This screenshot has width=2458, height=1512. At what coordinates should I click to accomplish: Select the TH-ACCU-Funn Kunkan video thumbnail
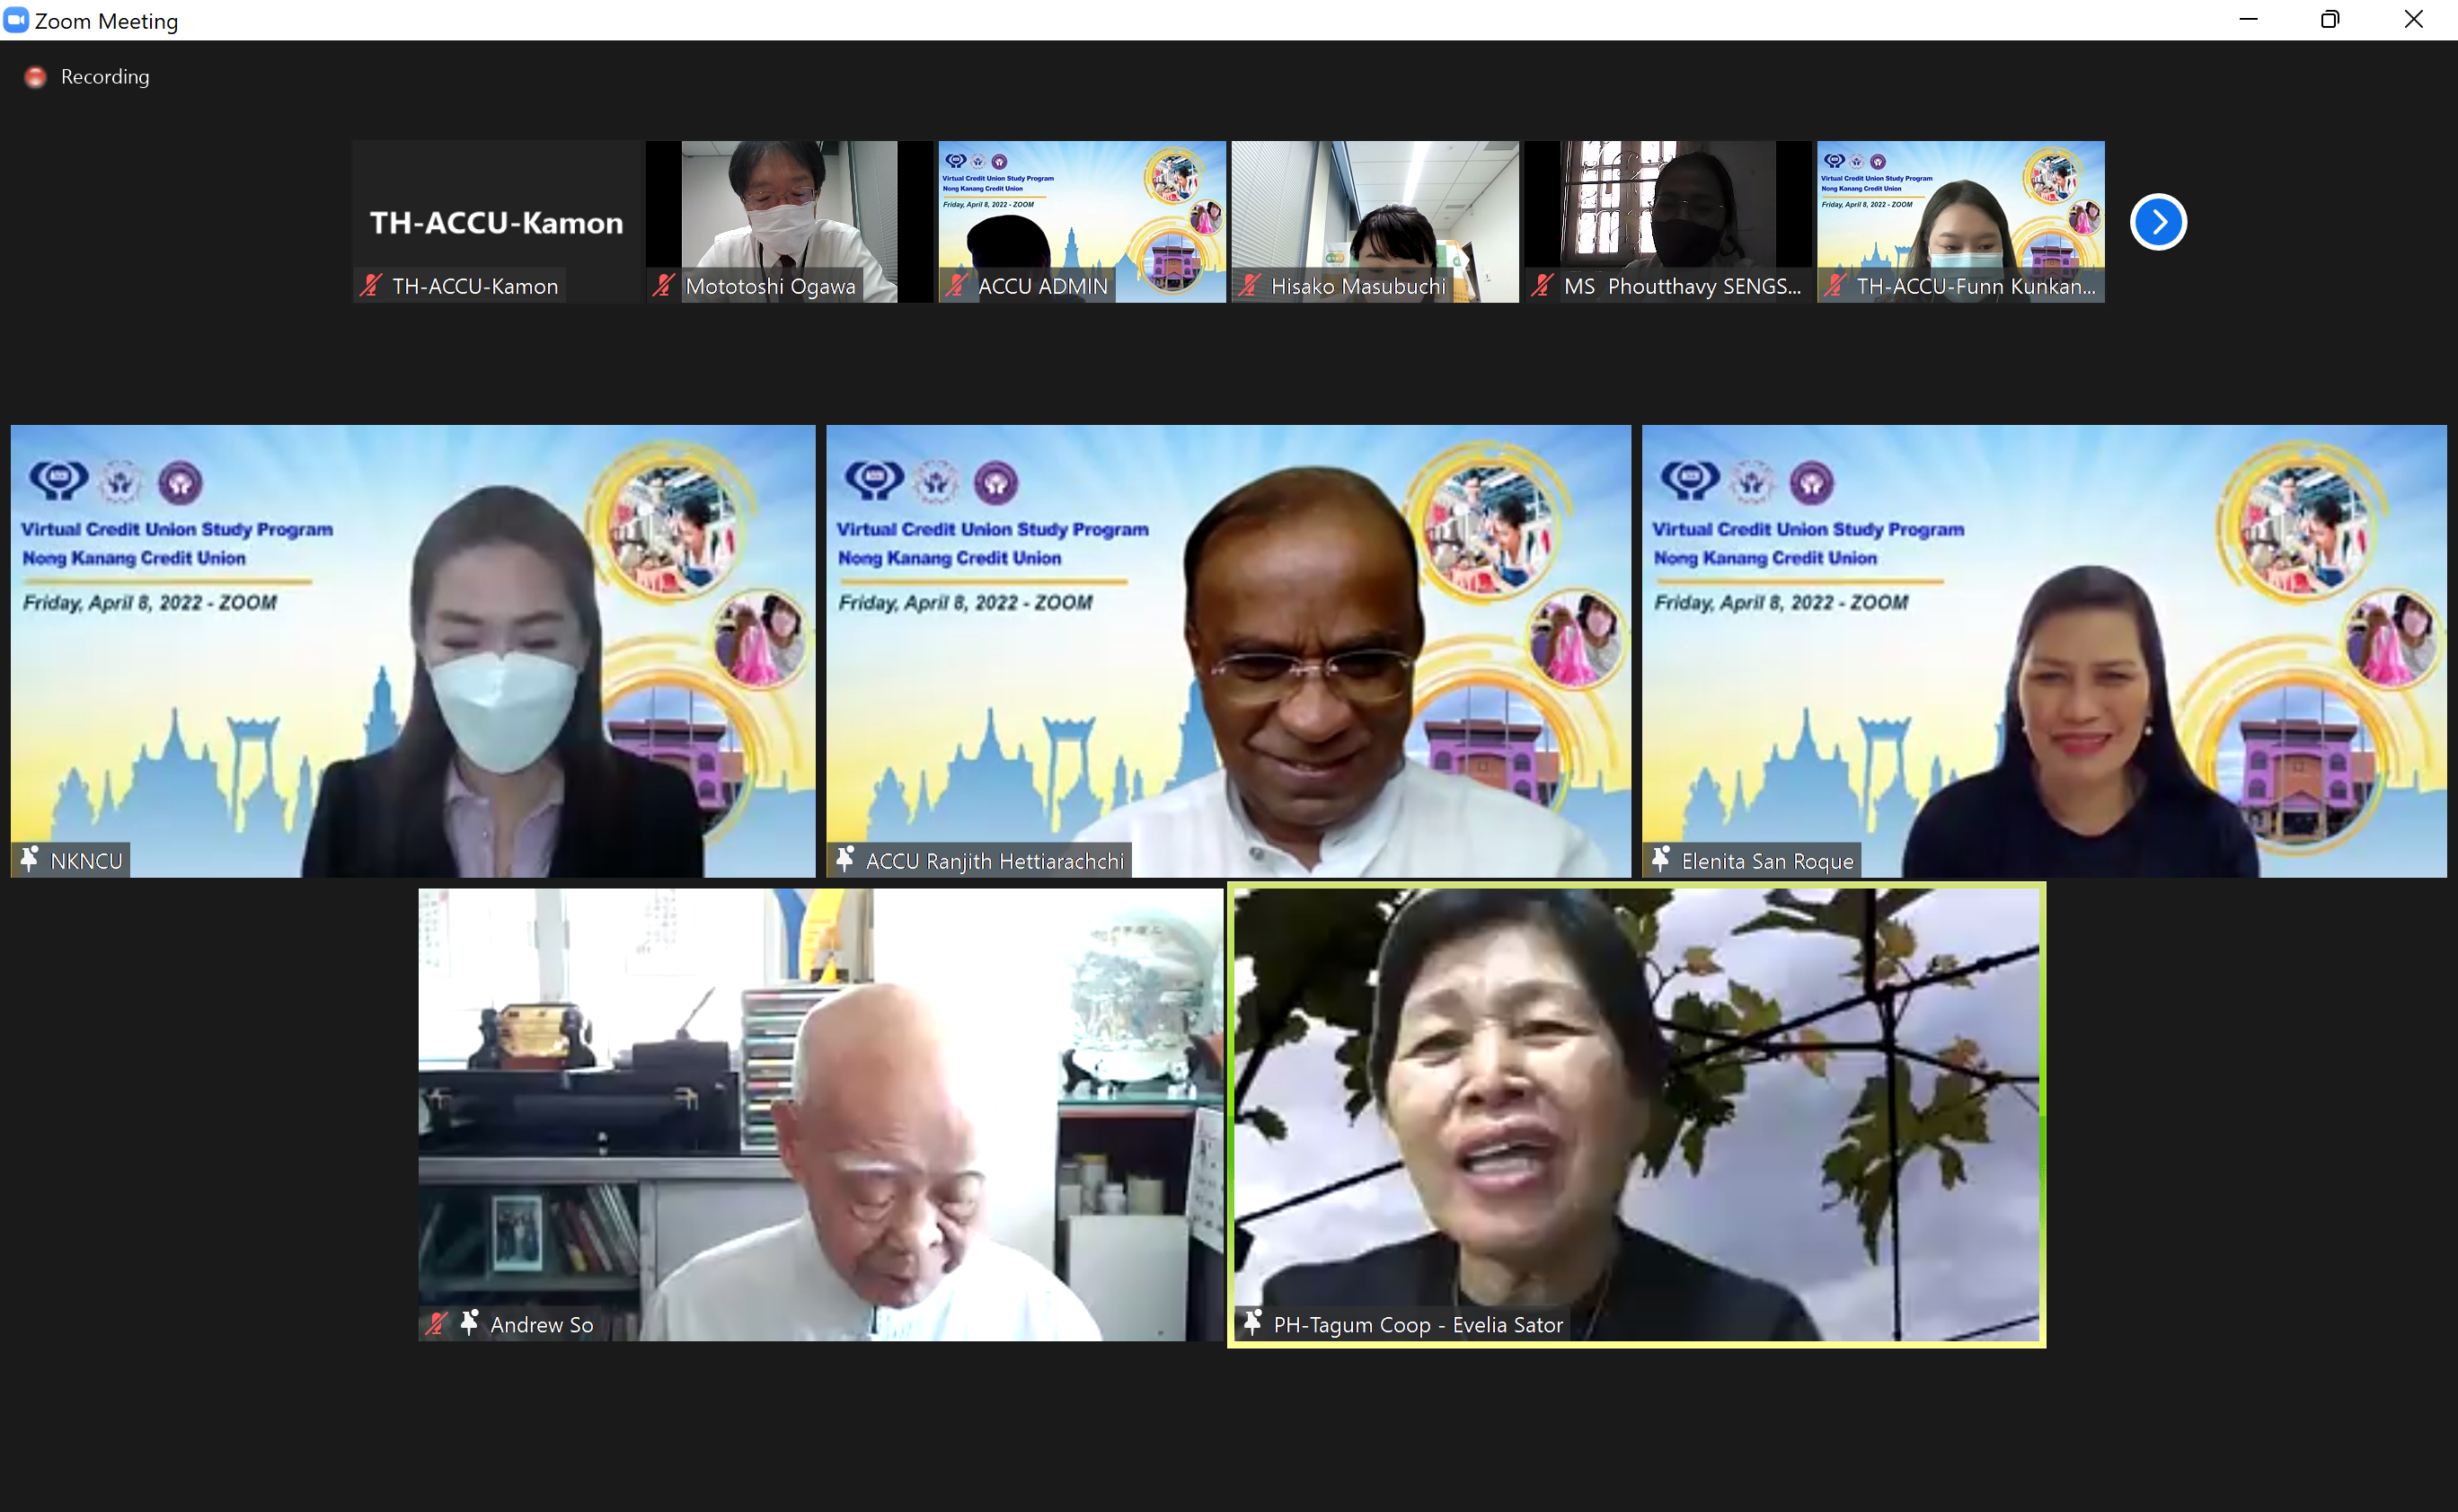1960,215
